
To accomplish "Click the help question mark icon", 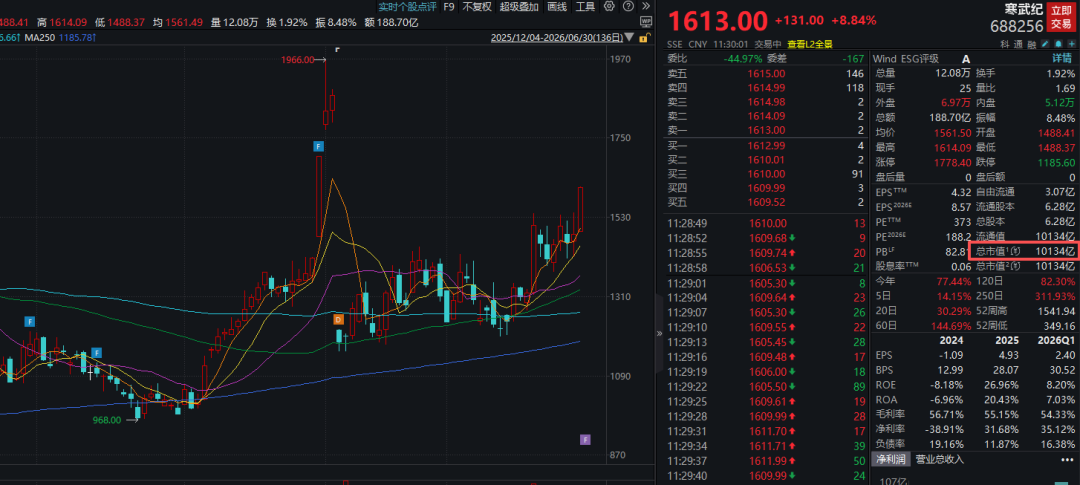I will tap(628, 6).
